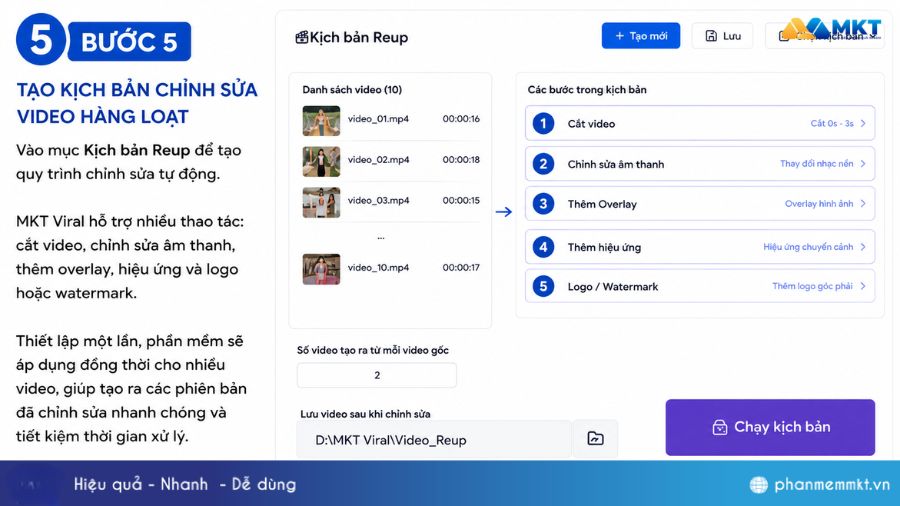
Task: Open folder browser icon beside save path
Action: tap(595, 439)
